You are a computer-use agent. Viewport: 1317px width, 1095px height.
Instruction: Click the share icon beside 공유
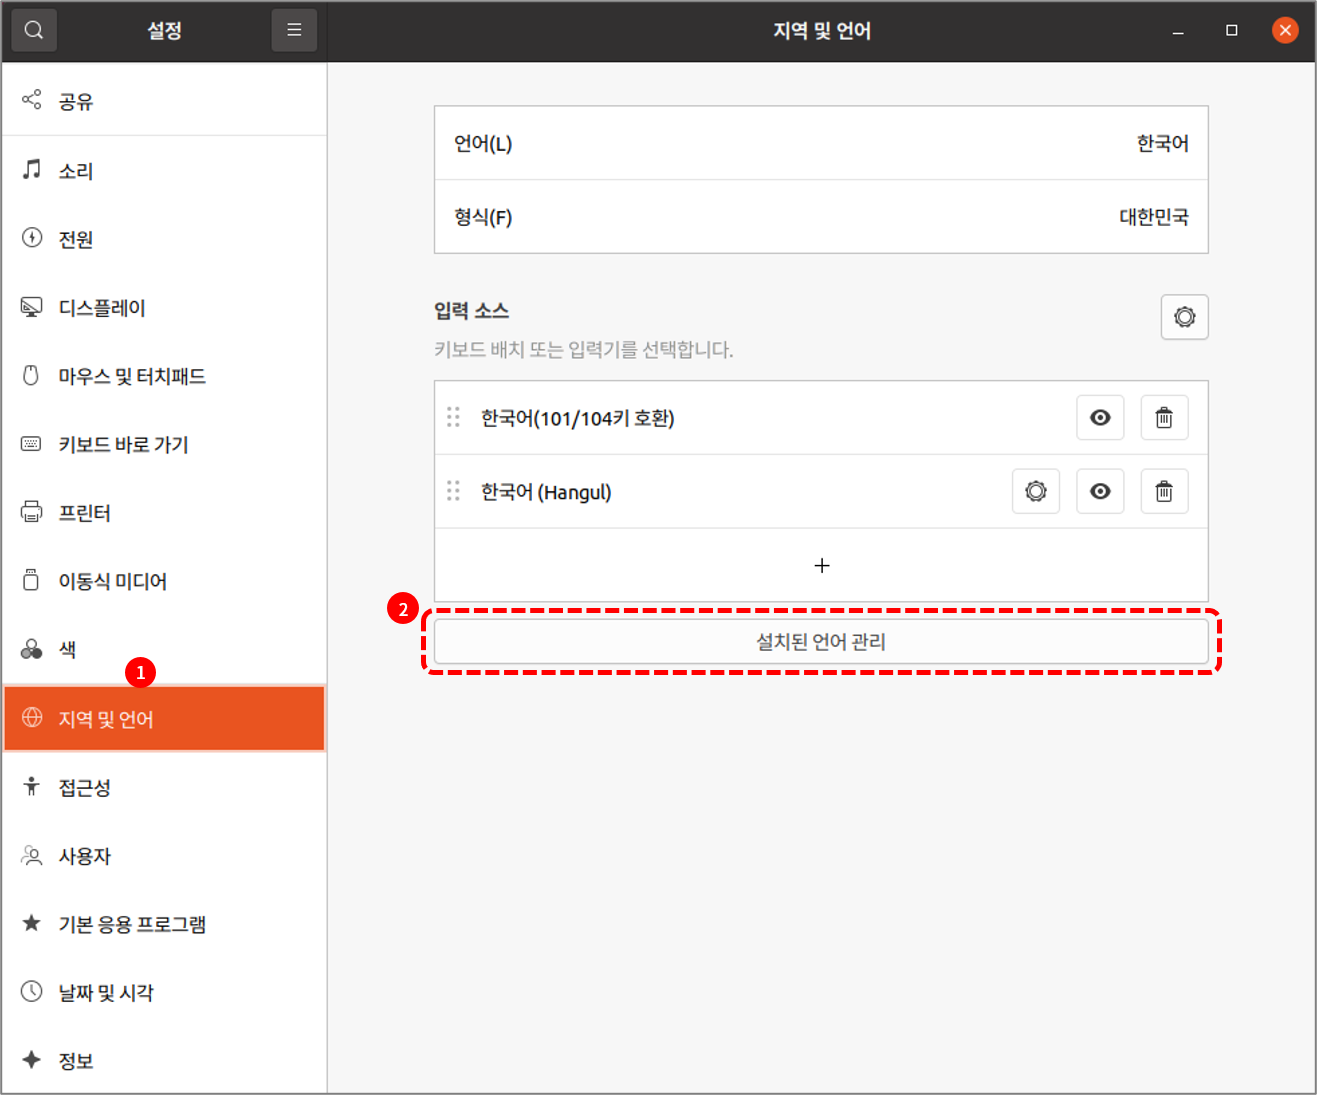32,100
